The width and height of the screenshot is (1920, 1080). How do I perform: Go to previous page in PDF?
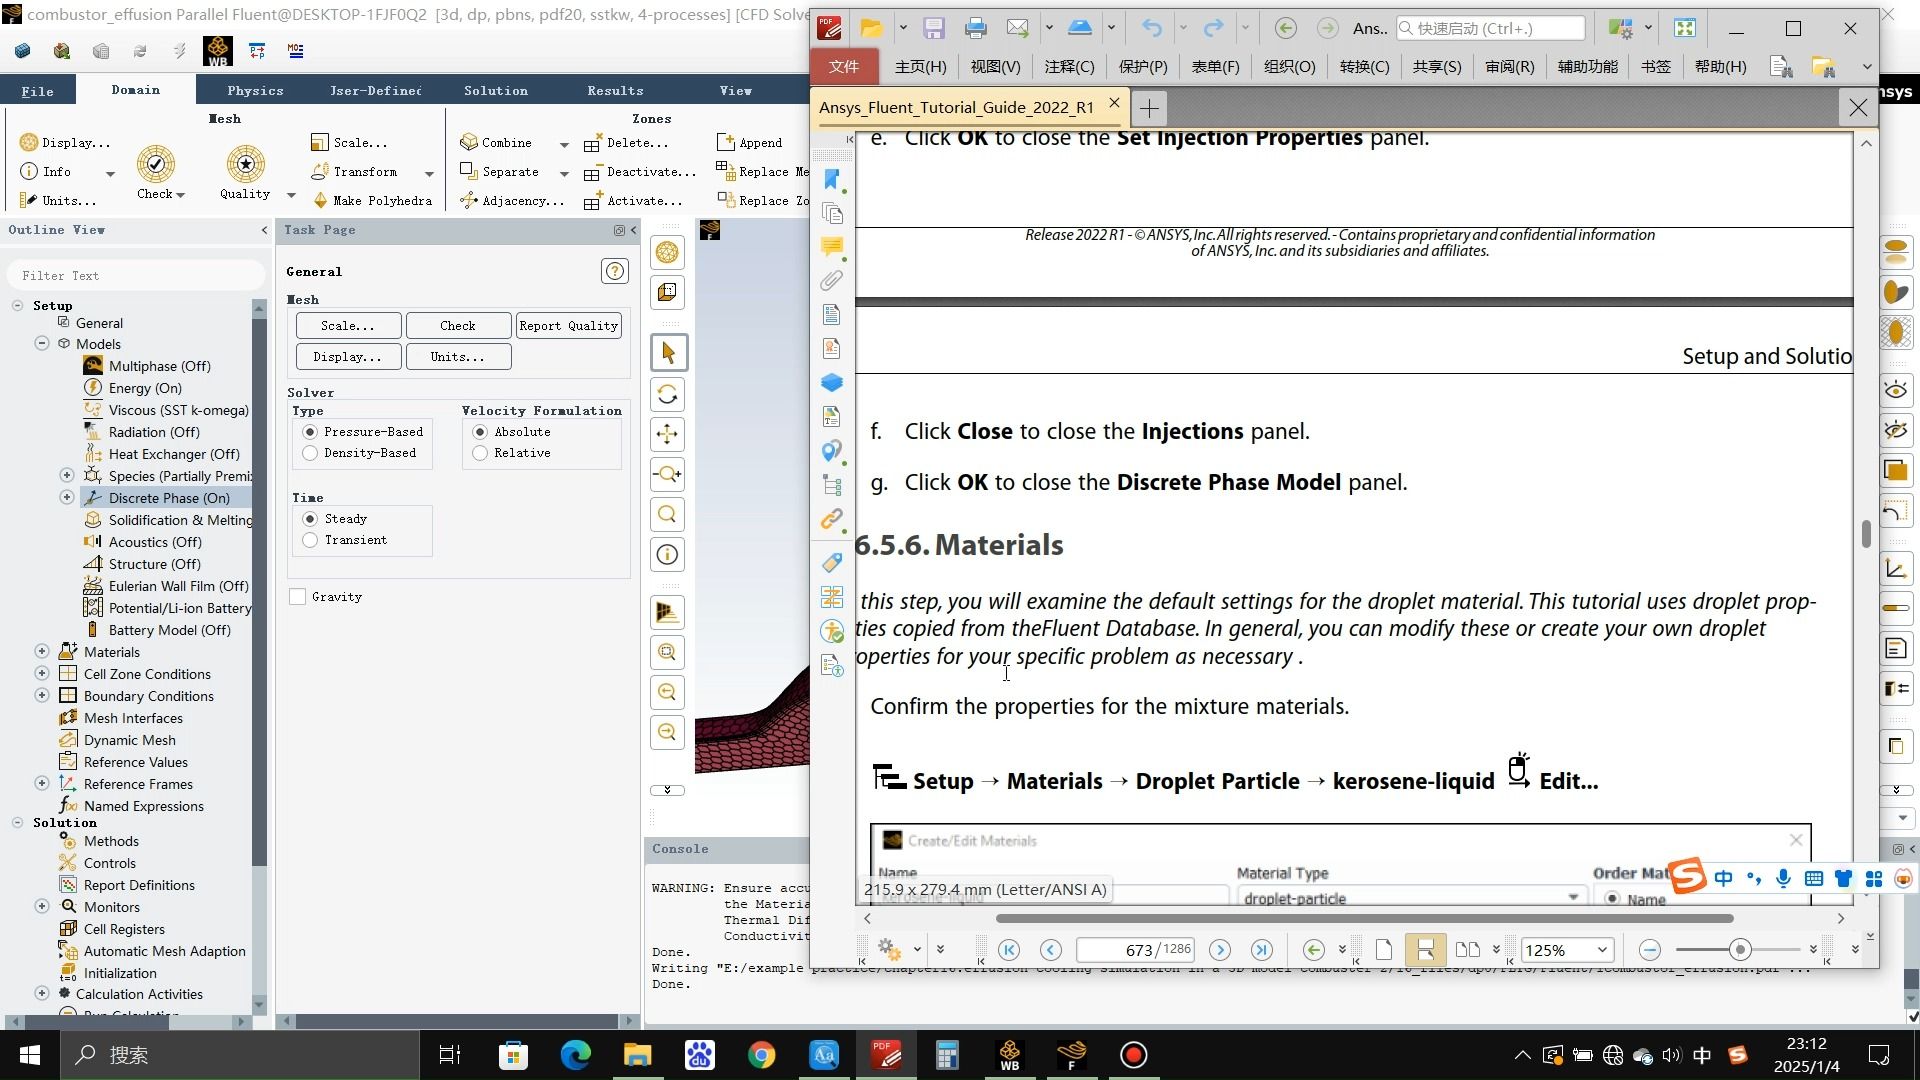tap(1050, 950)
